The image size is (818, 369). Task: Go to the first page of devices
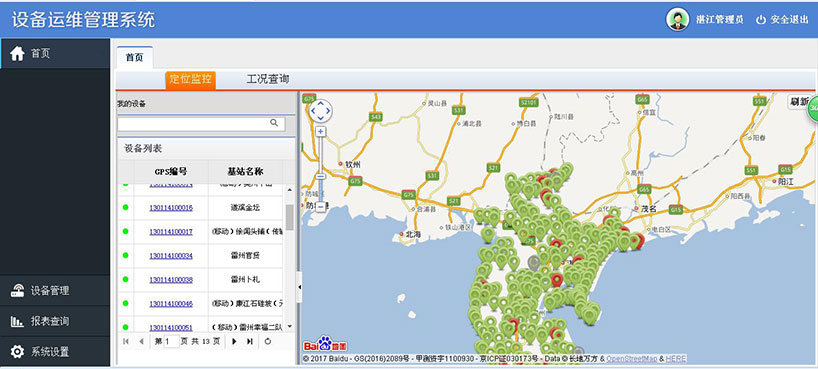[x=125, y=341]
